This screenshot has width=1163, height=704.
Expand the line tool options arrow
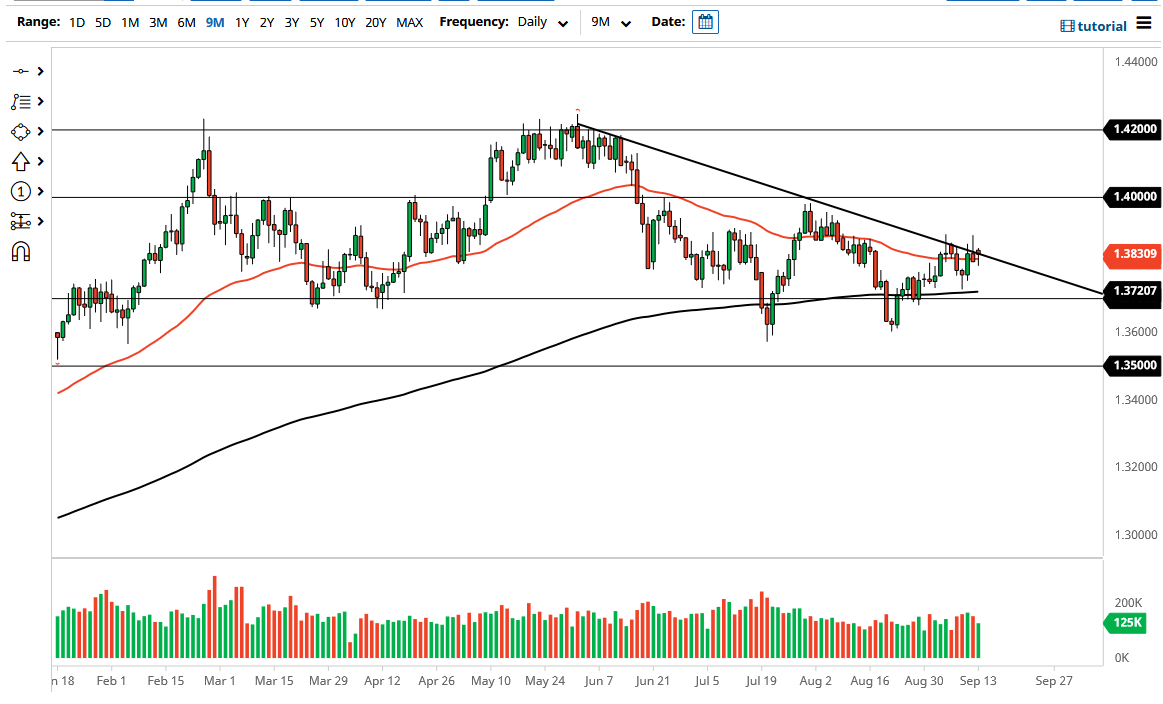[x=41, y=71]
